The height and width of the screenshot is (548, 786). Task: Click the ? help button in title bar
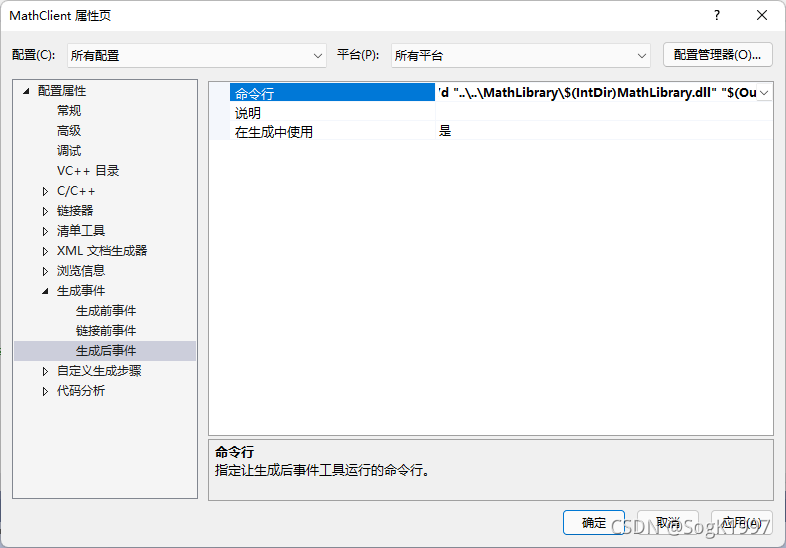pos(717,16)
